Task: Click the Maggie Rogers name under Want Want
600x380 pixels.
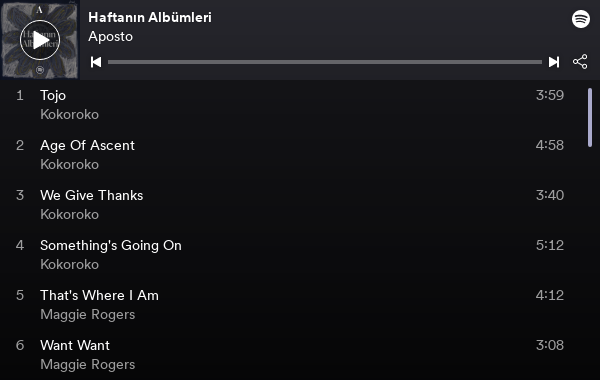Action: click(x=88, y=364)
